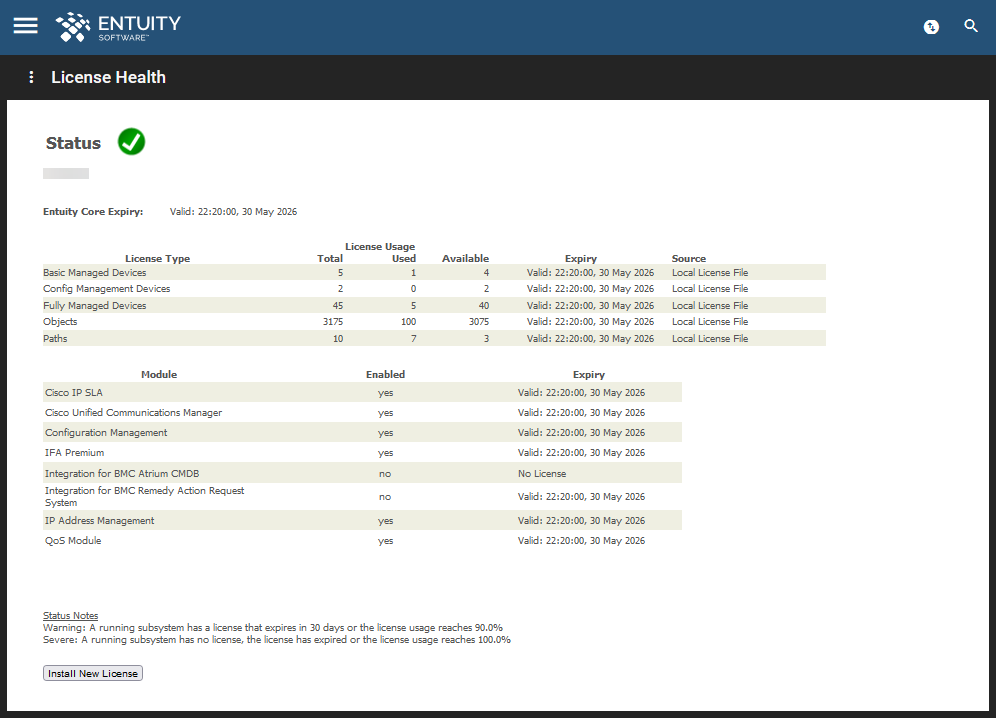Click Local License File for Objects row
Screen dimensions: 996x718
point(710,322)
